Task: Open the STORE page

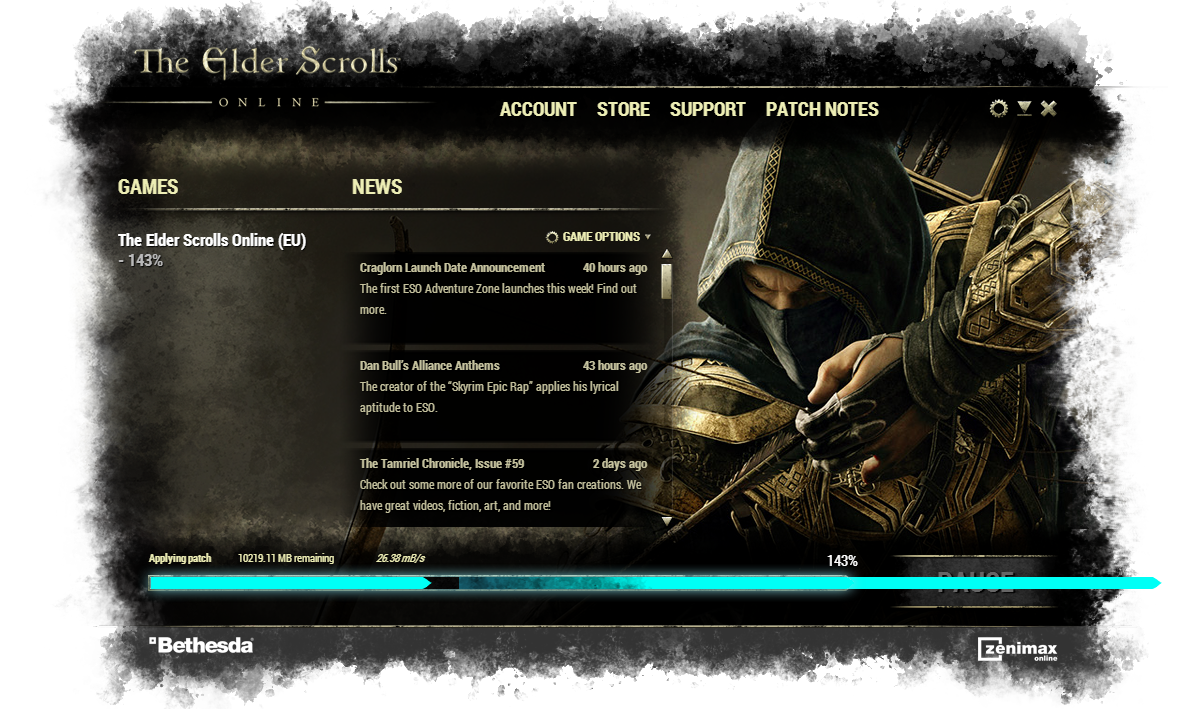Action: [623, 109]
